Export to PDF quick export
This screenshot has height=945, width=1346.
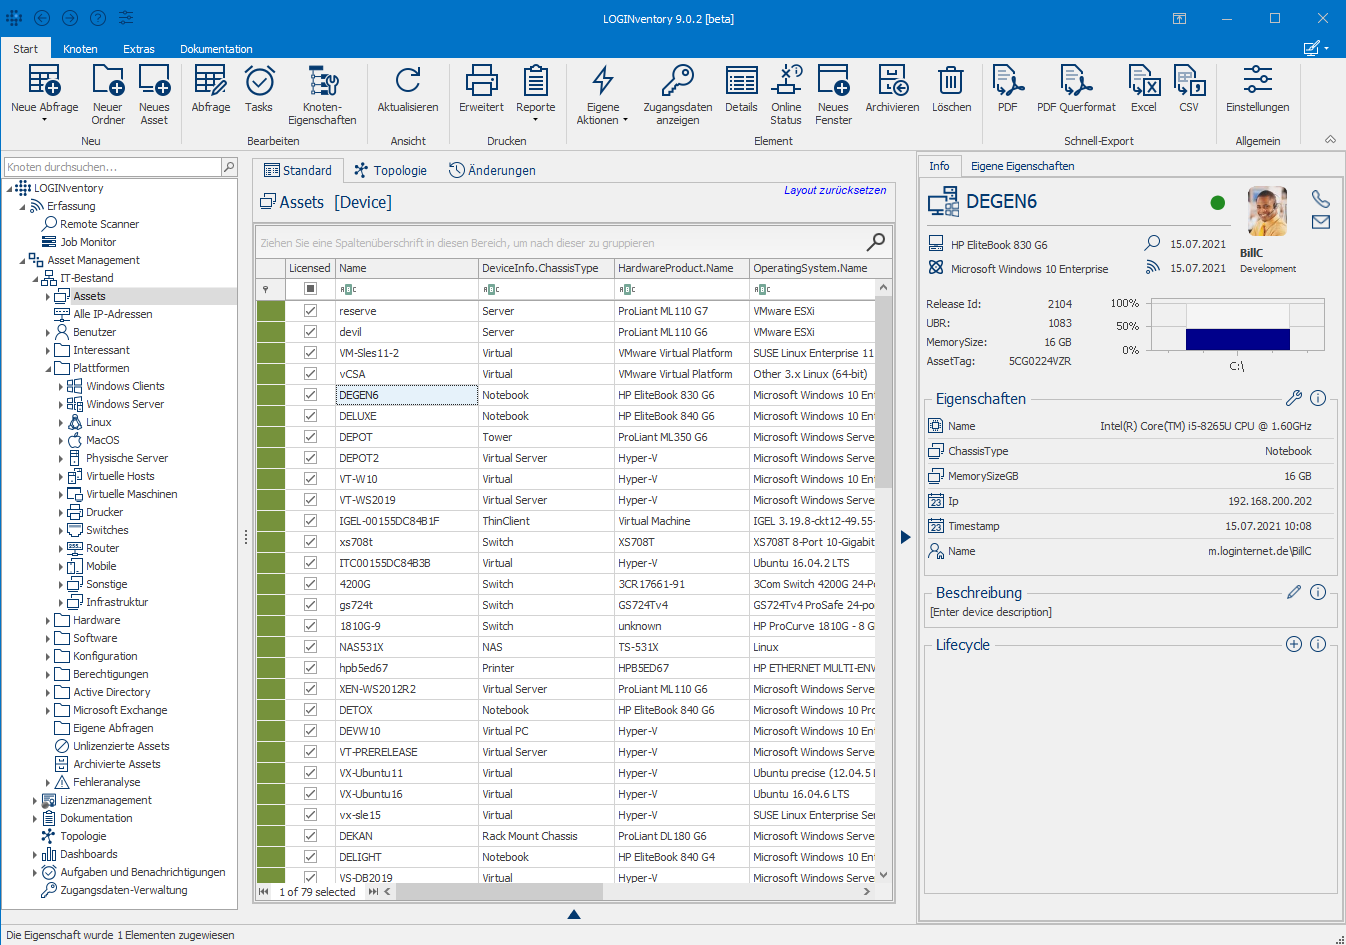(x=1007, y=89)
